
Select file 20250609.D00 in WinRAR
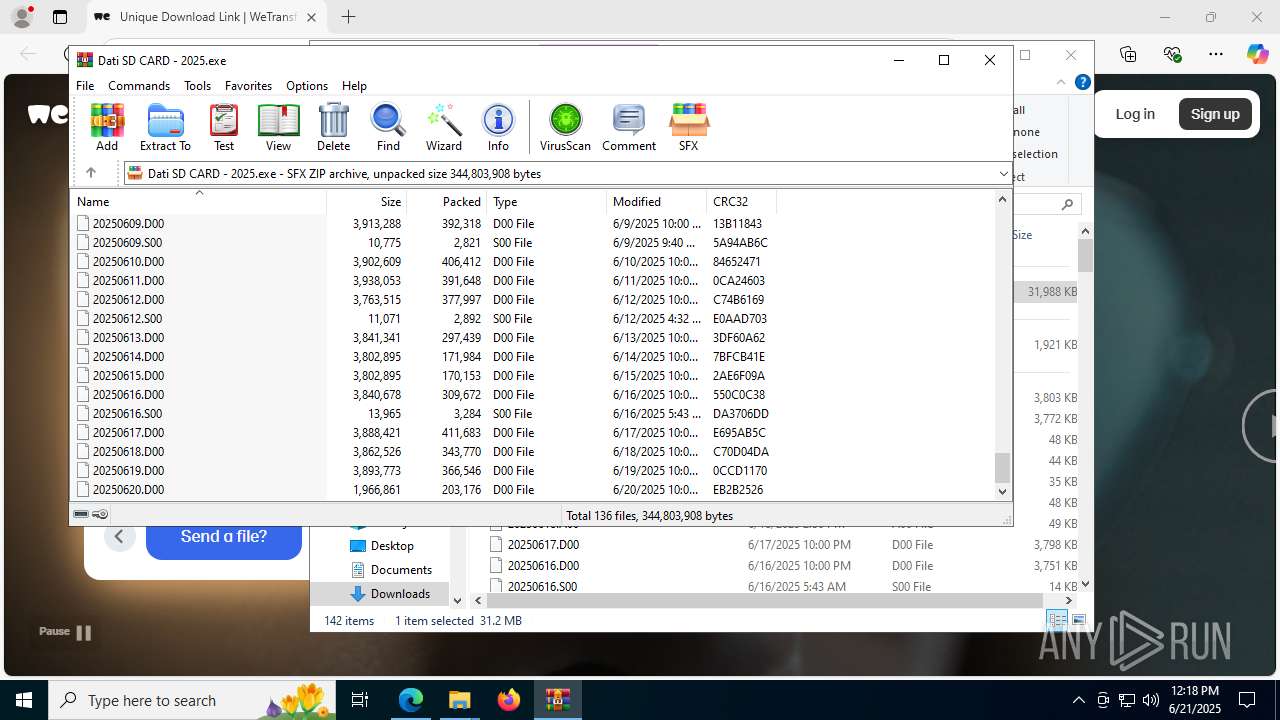(128, 224)
